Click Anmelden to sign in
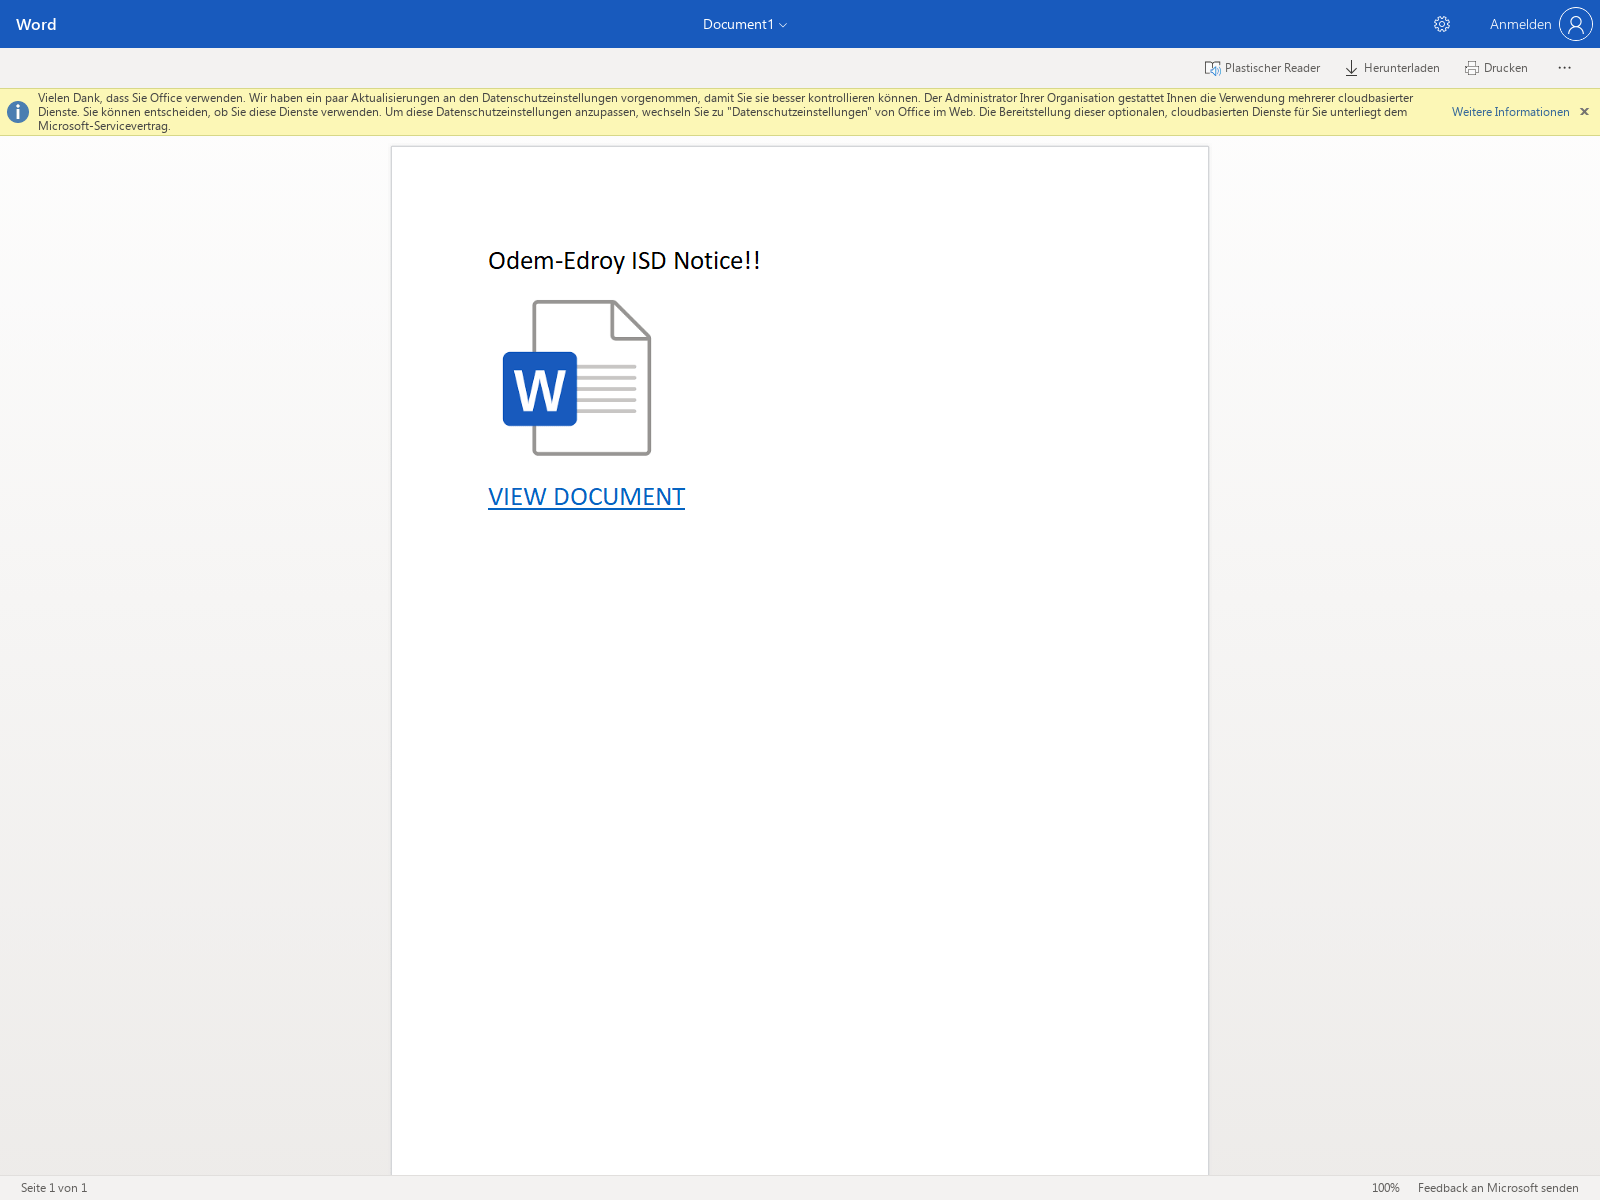This screenshot has width=1600, height=1200. (x=1520, y=24)
